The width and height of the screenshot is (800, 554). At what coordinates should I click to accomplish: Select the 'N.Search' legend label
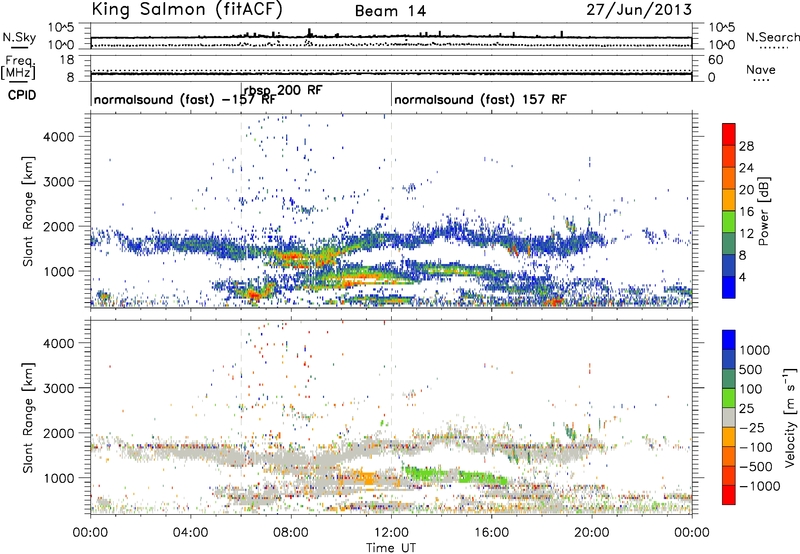(773, 37)
